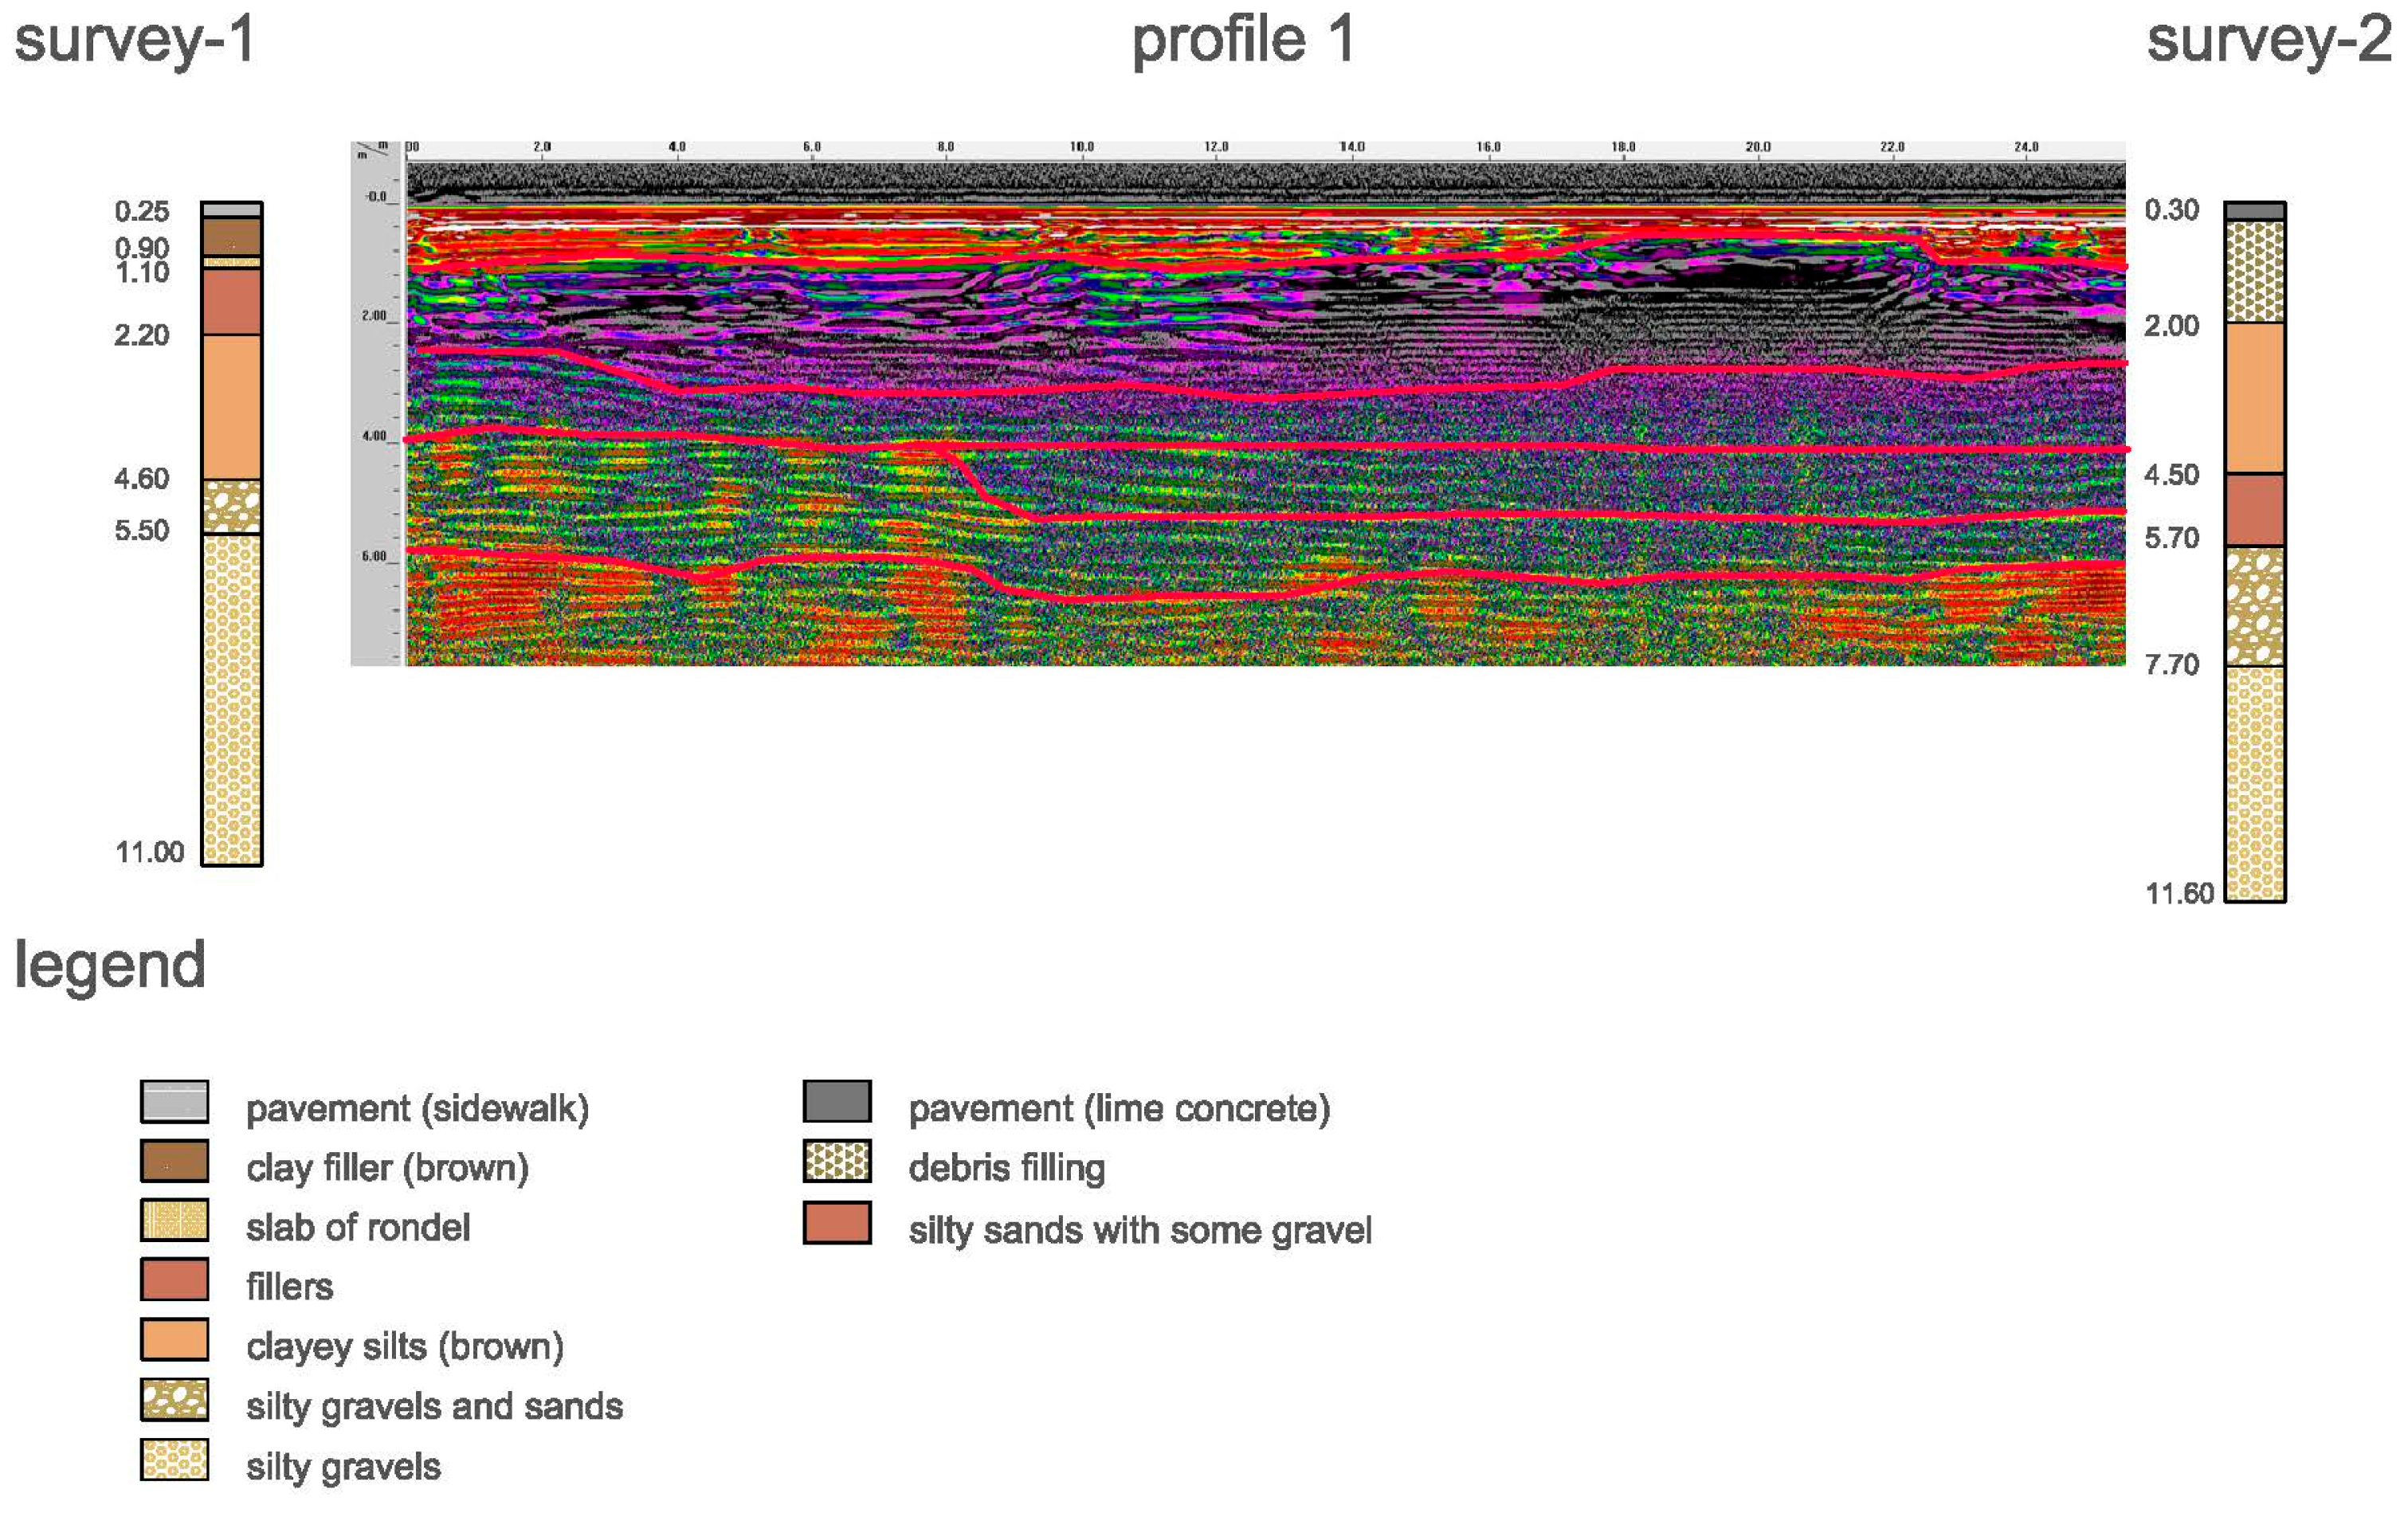Click the 10.0 mark on horizontal ruler
The height and width of the screenshot is (1513, 2408).
click(x=1081, y=147)
